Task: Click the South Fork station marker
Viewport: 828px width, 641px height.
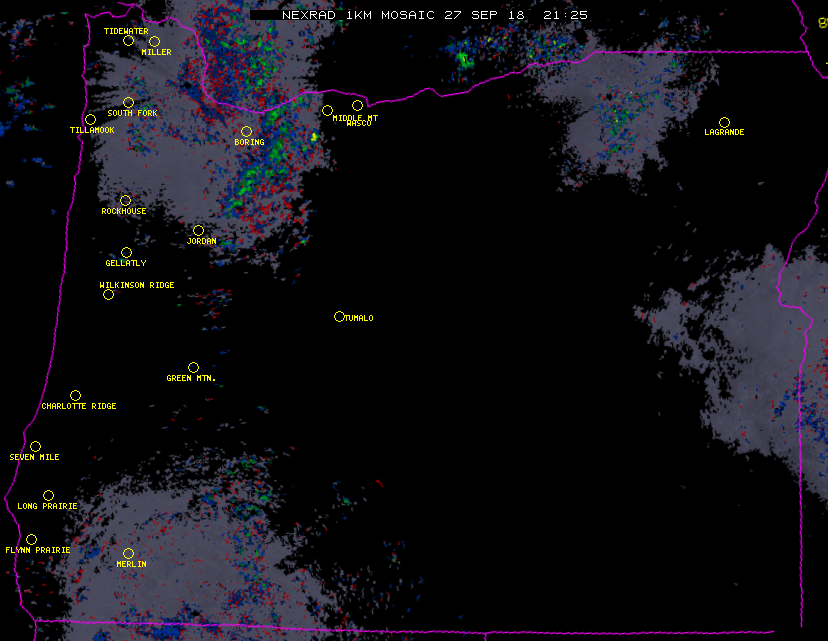Action: click(128, 102)
